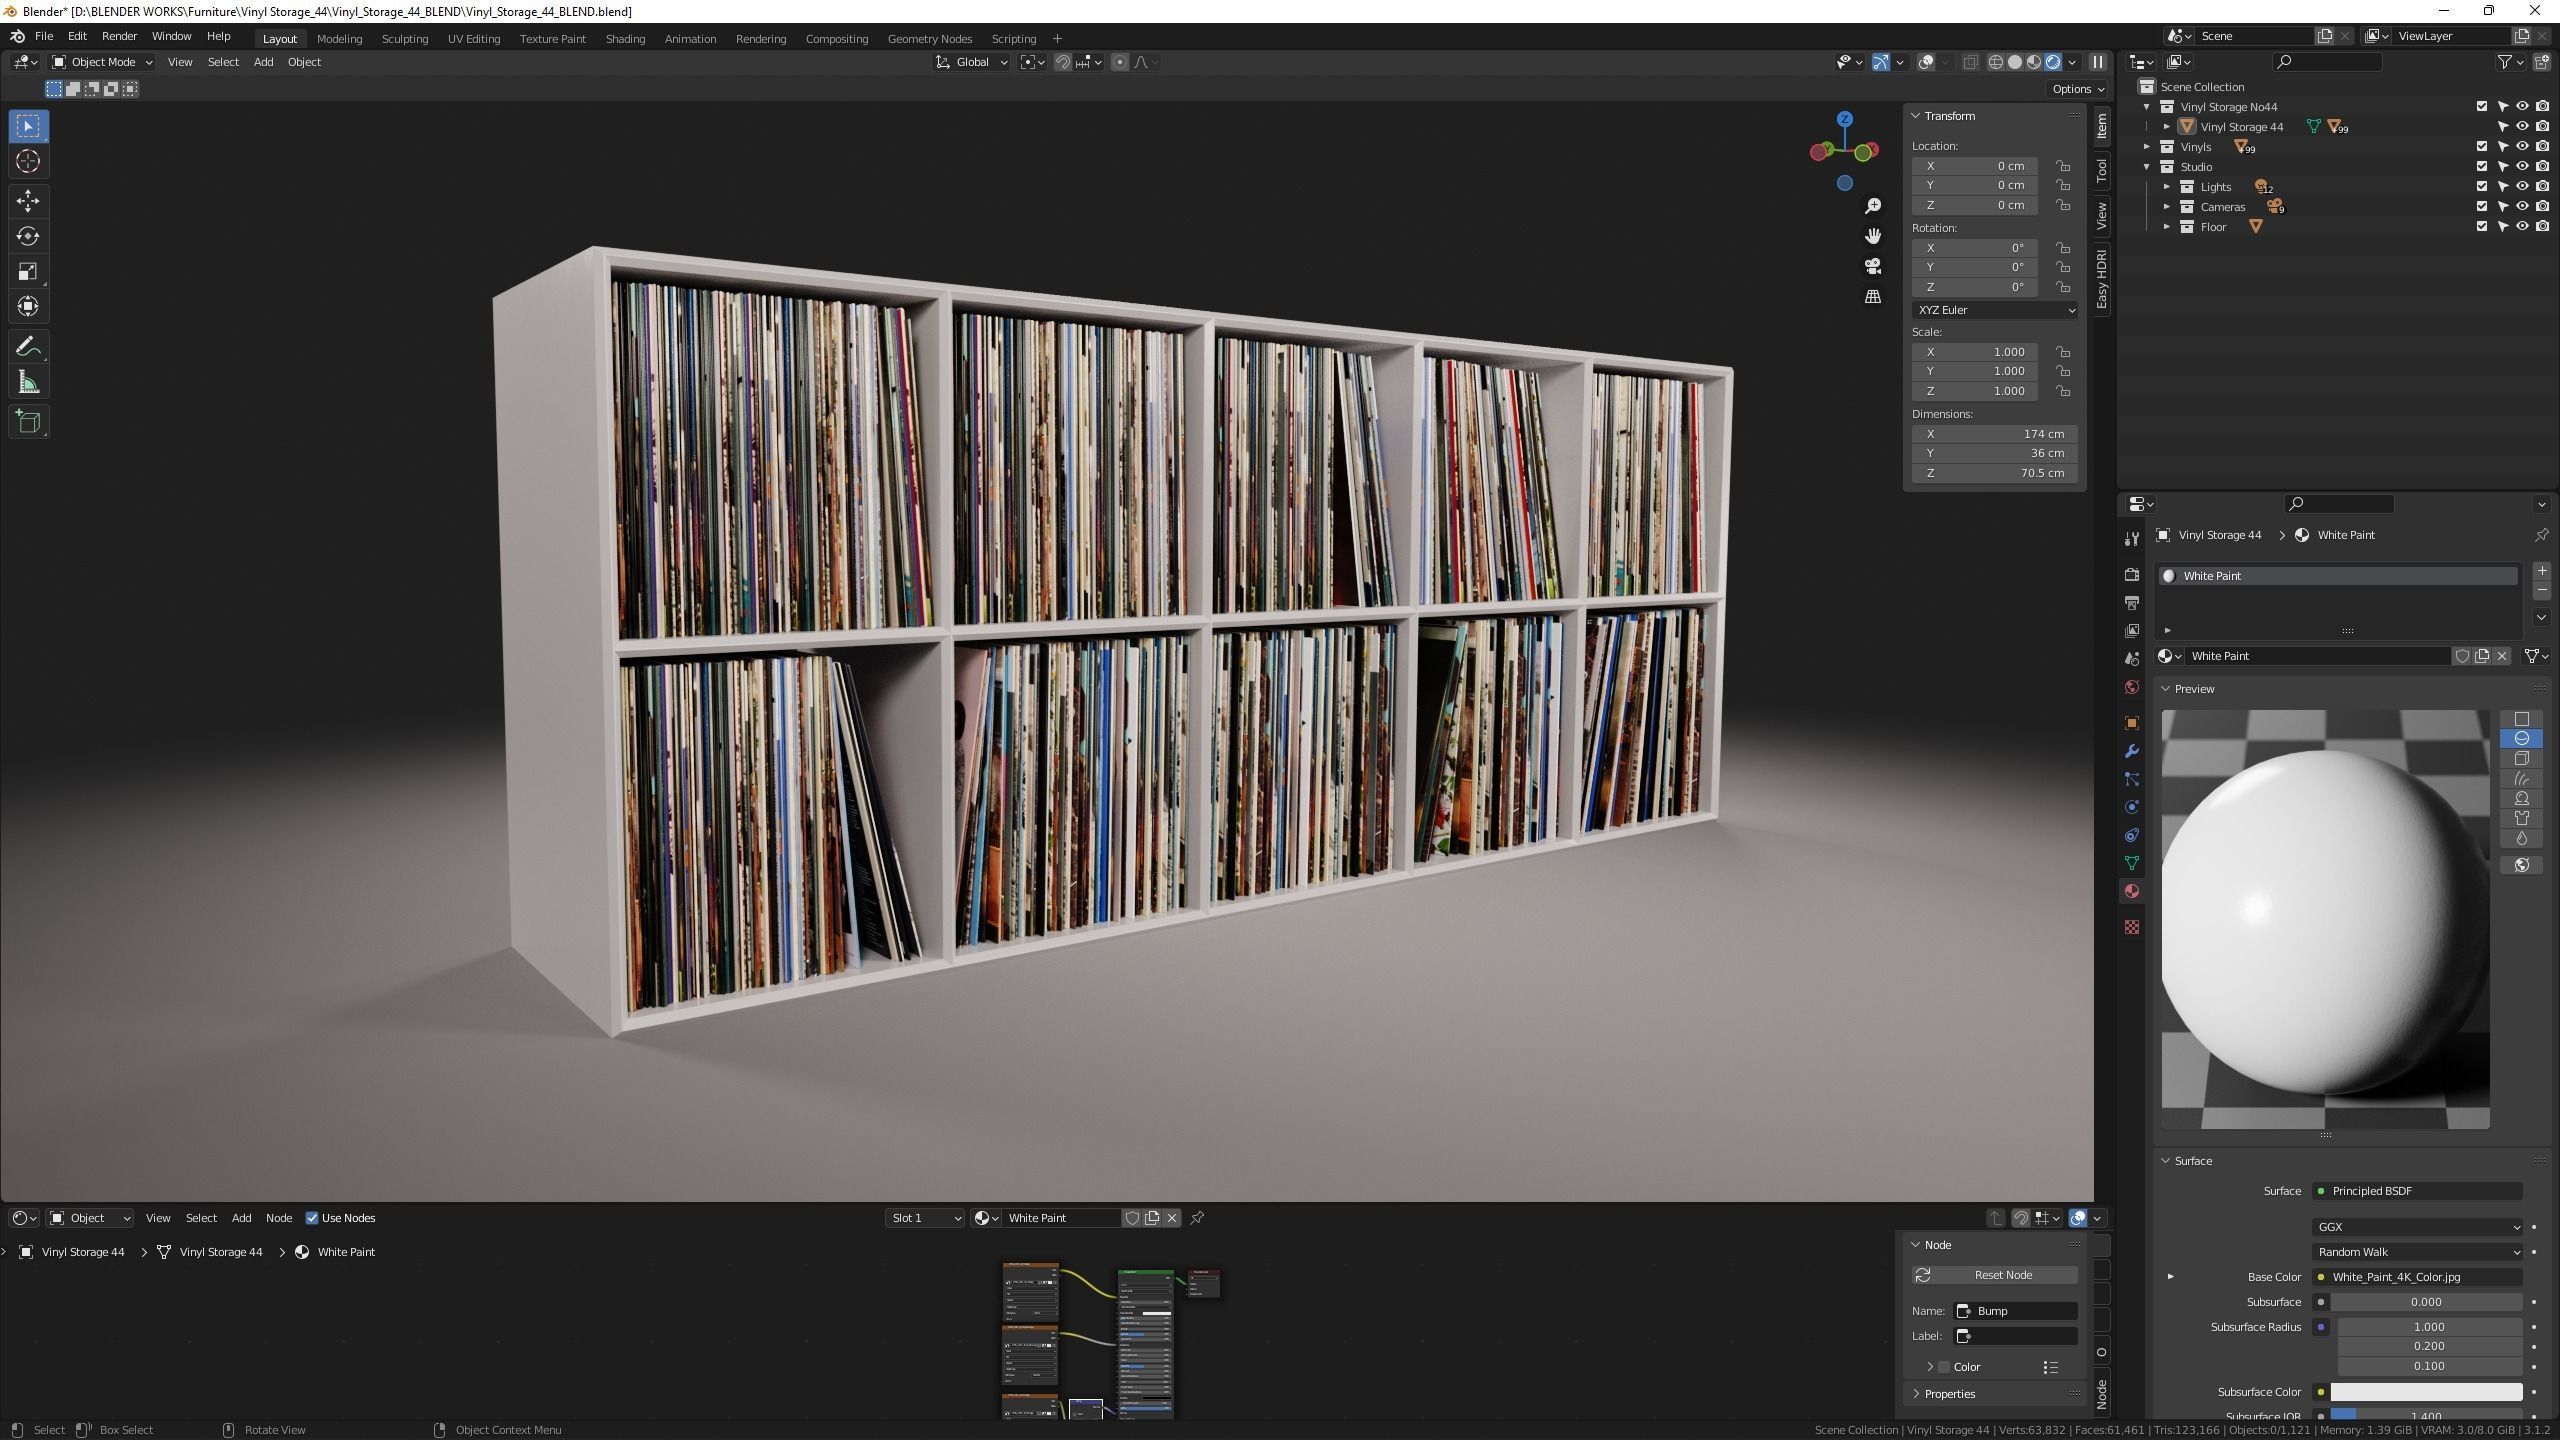Image resolution: width=2560 pixels, height=1440 pixels.
Task: Open the Random Walk subsurface method dropdown
Action: point(2417,1252)
